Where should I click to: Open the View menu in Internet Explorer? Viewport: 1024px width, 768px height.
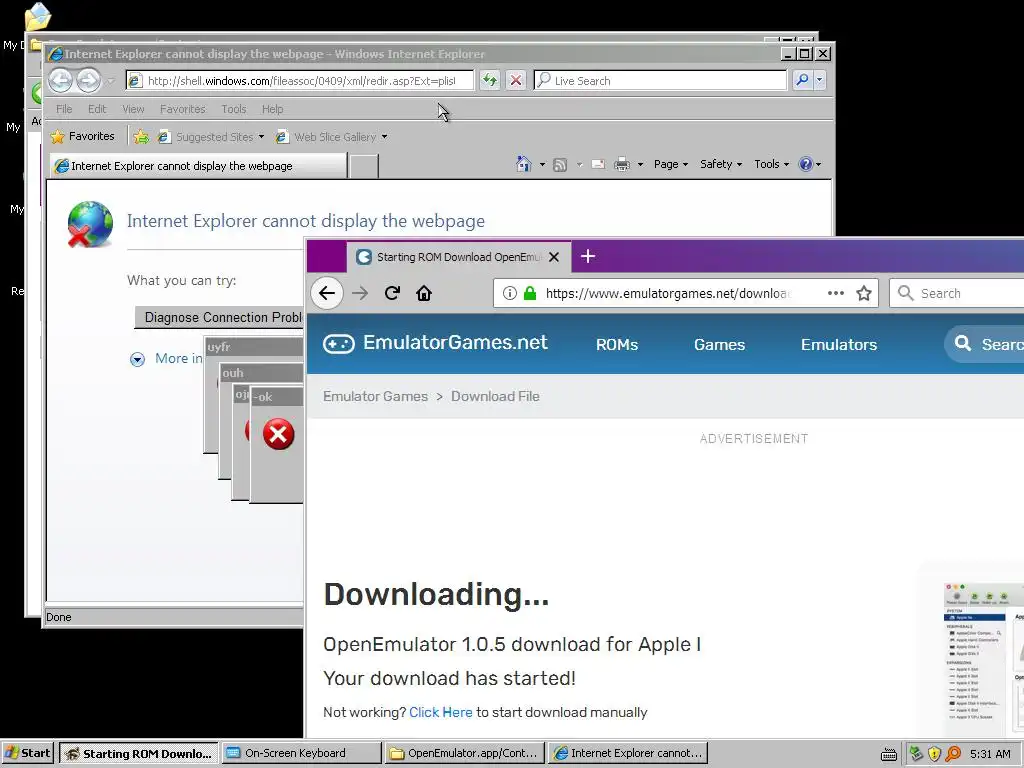click(133, 109)
